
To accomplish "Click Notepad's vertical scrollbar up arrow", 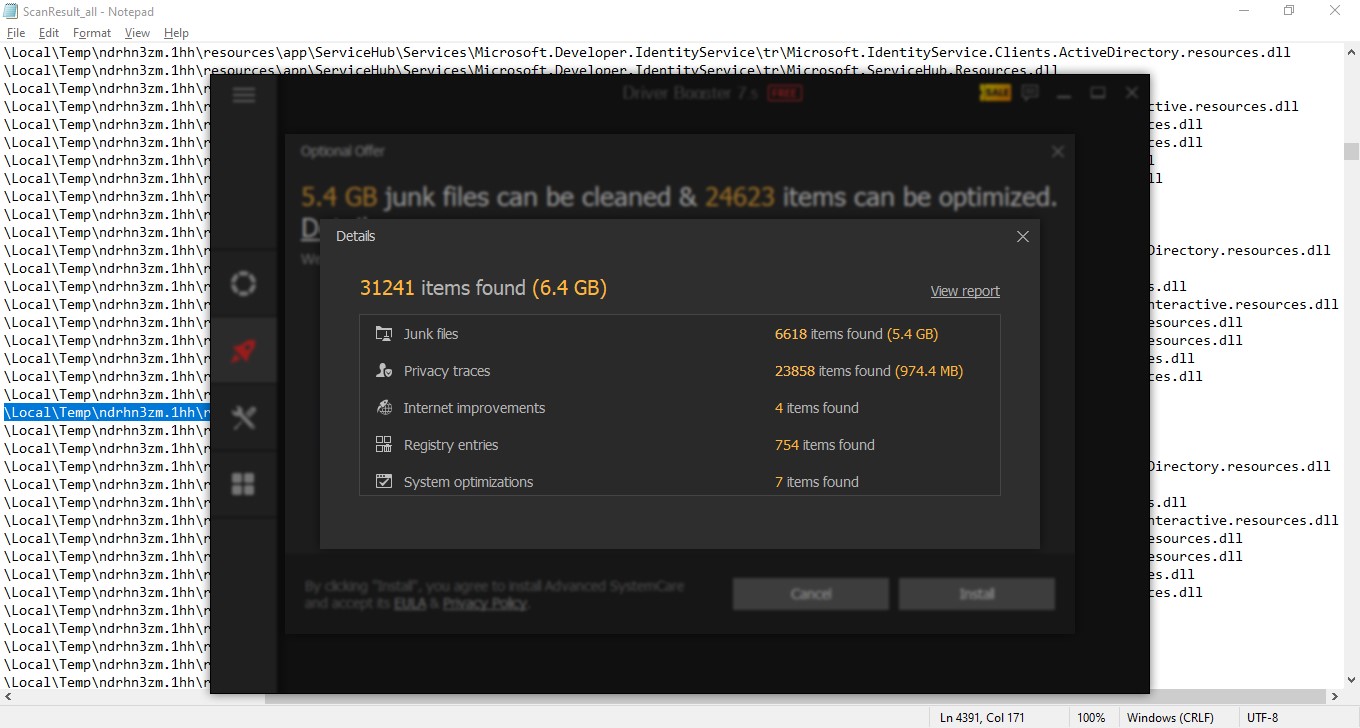I will 1351,51.
